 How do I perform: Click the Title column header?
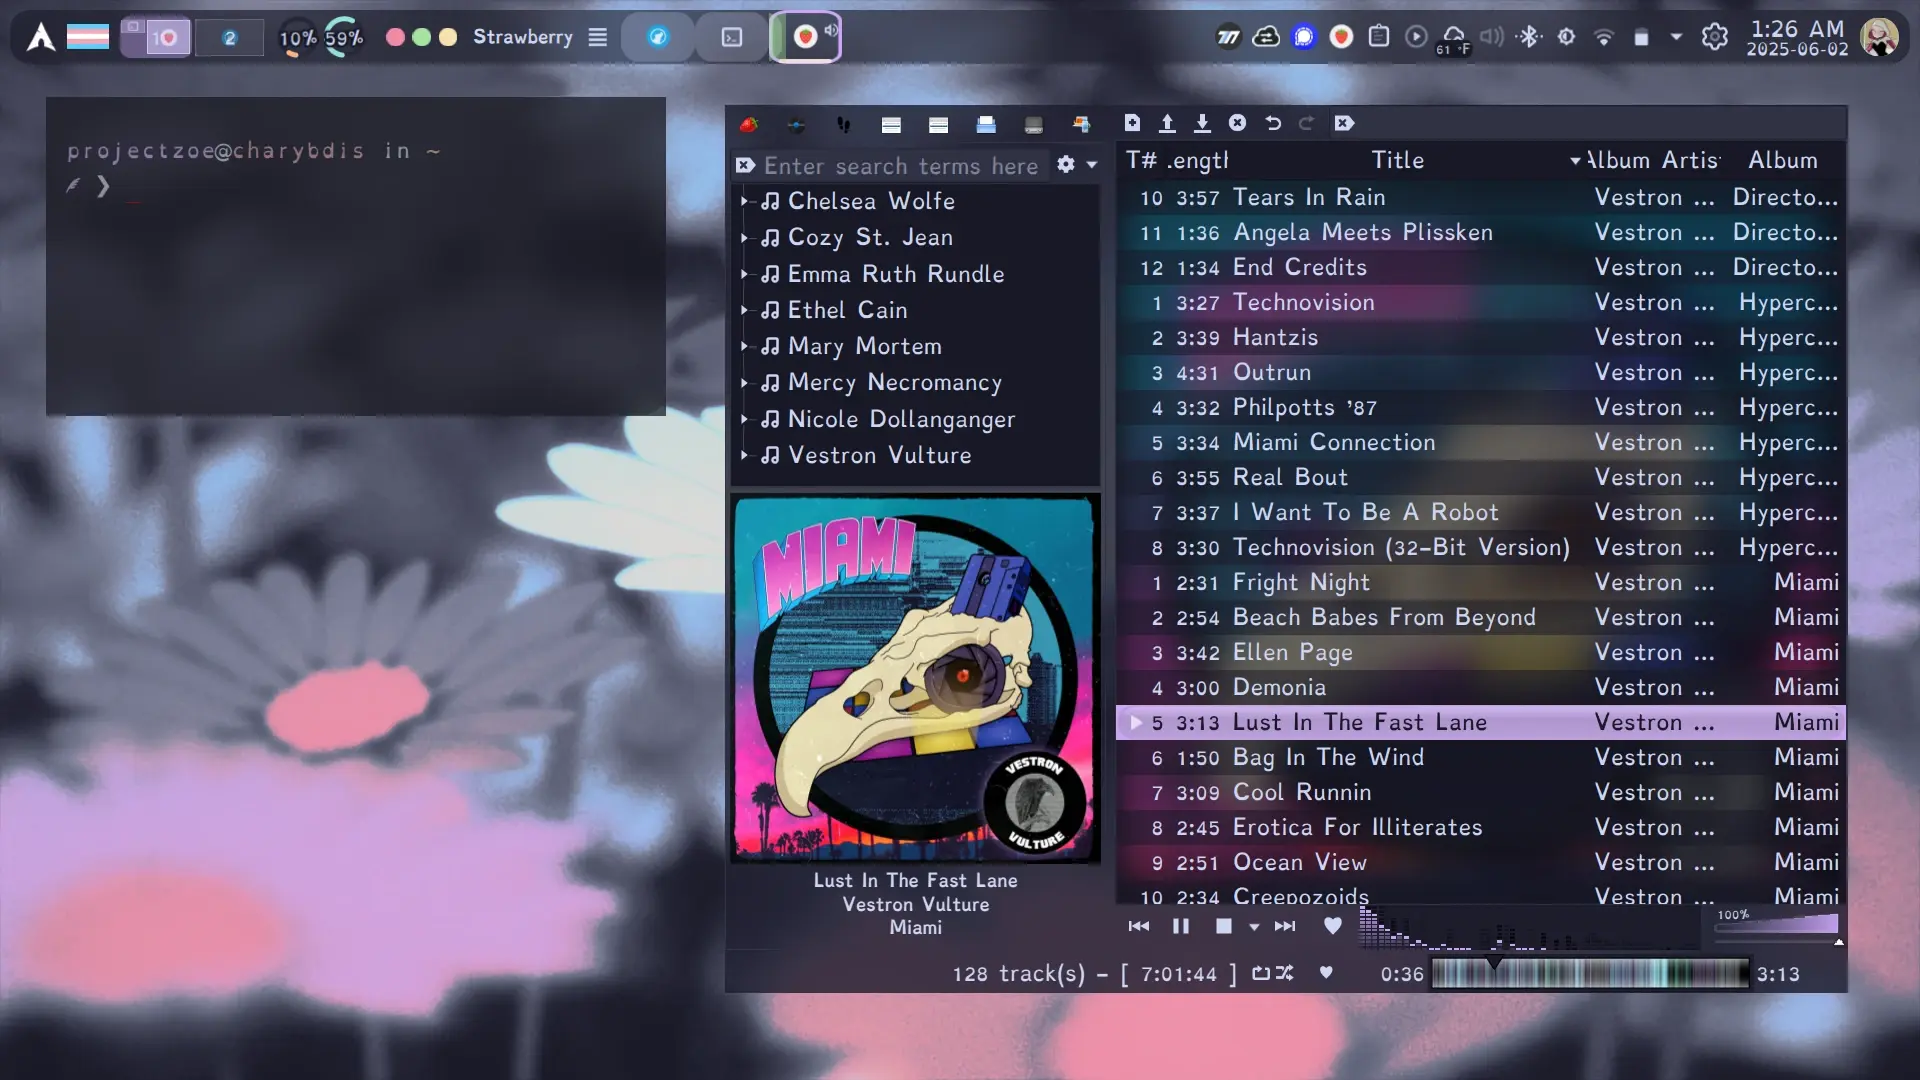coord(1397,160)
